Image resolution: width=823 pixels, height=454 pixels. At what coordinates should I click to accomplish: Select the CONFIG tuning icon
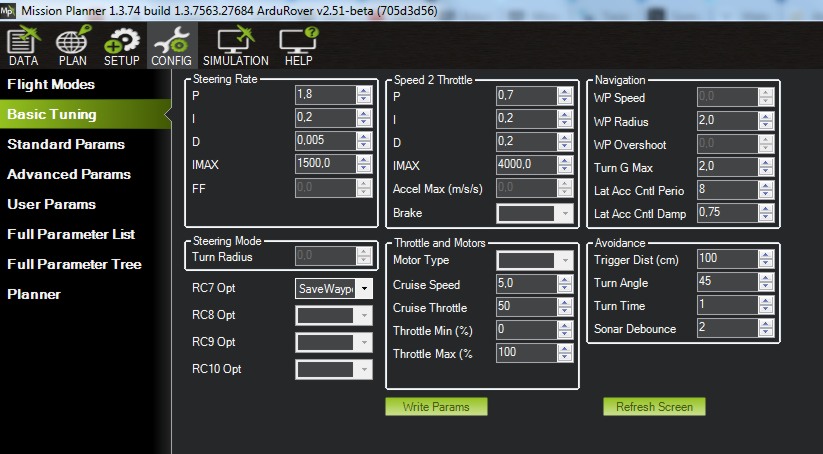tap(172, 47)
